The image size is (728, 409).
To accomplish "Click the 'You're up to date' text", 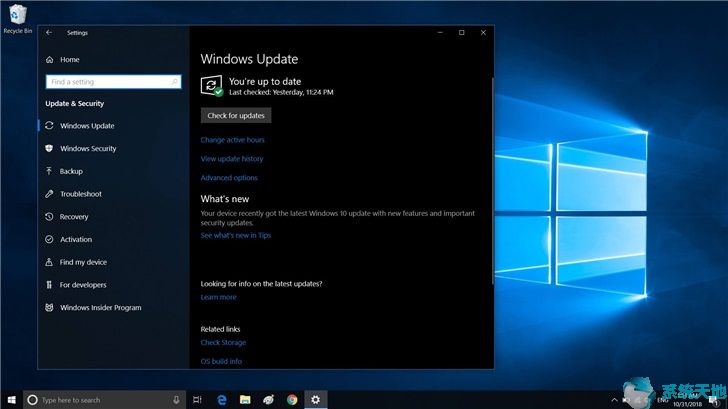I will click(x=265, y=81).
